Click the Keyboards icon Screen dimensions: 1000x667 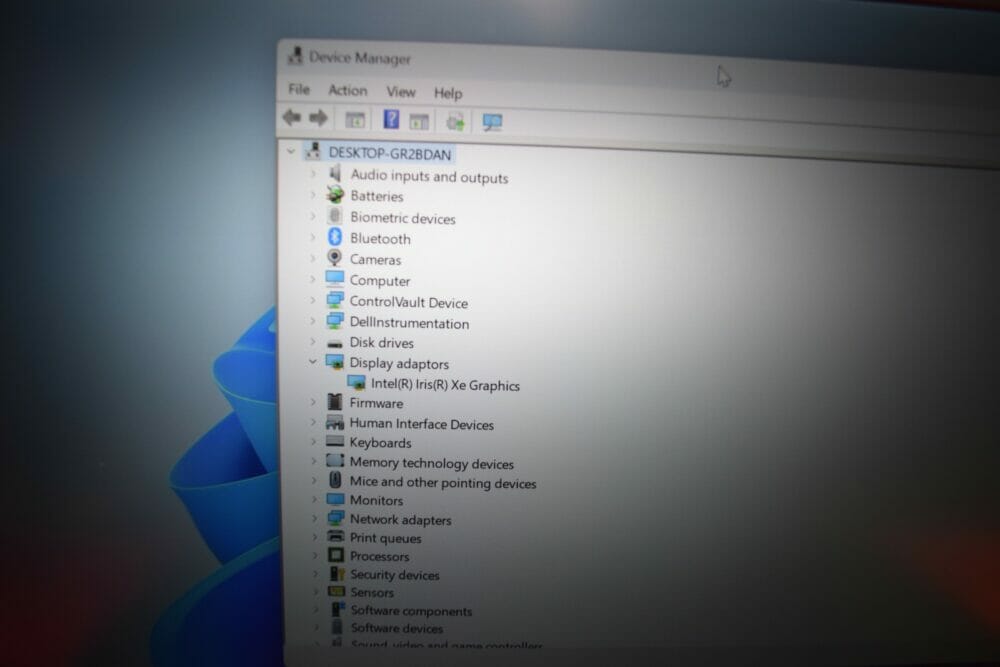pyautogui.click(x=335, y=441)
